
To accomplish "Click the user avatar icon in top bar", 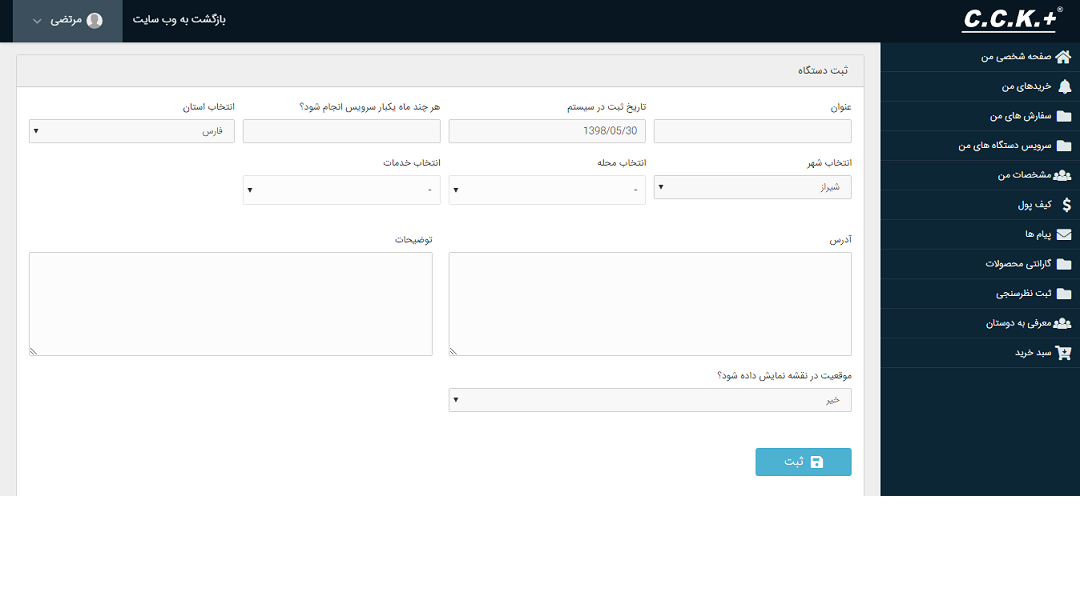I will tap(94, 20).
